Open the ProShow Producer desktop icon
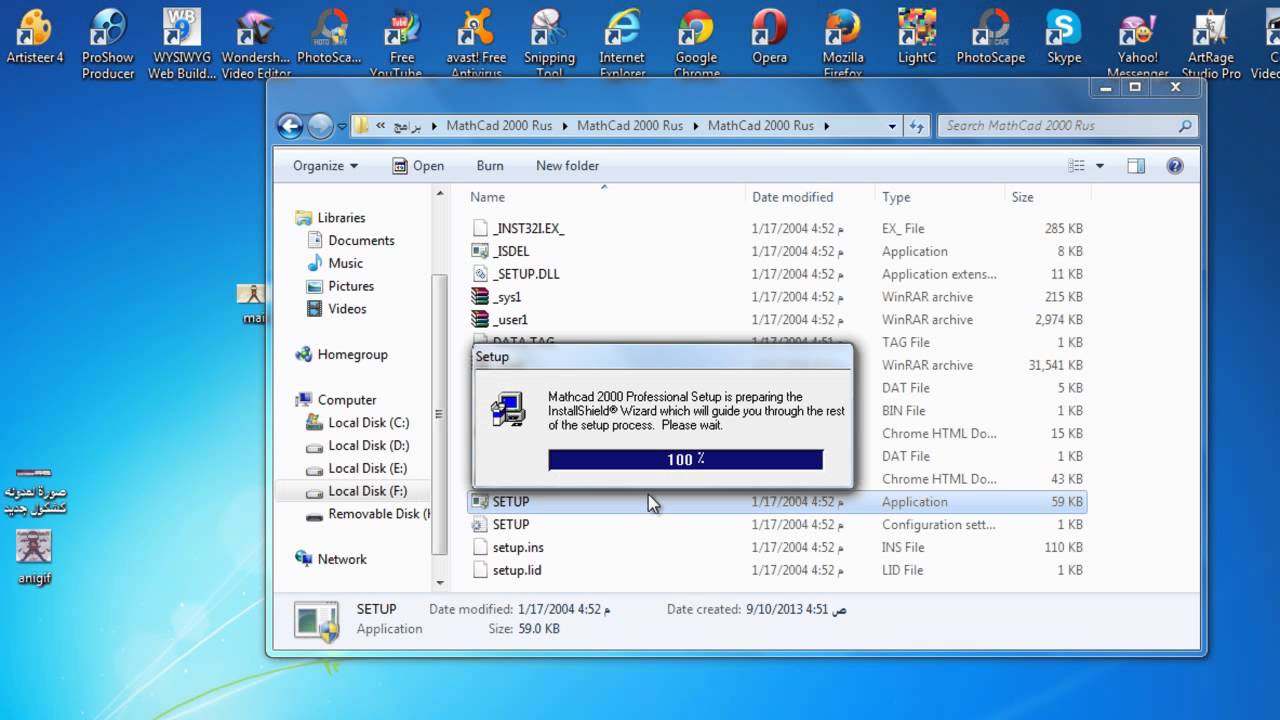The width and height of the screenshot is (1280, 720). 108,42
